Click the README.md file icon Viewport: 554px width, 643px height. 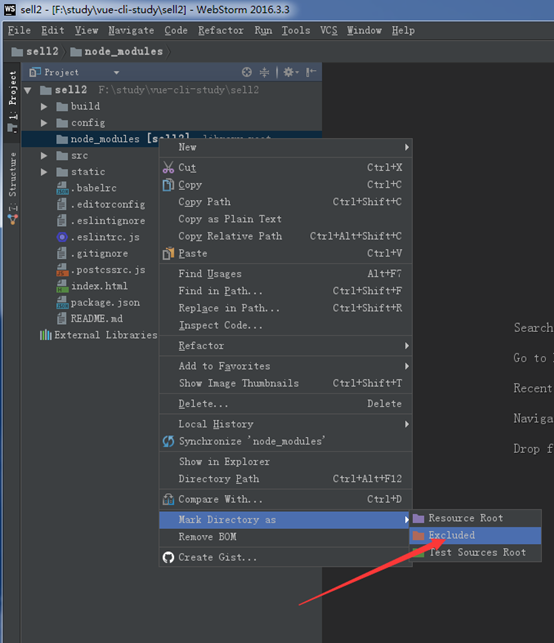click(62, 319)
